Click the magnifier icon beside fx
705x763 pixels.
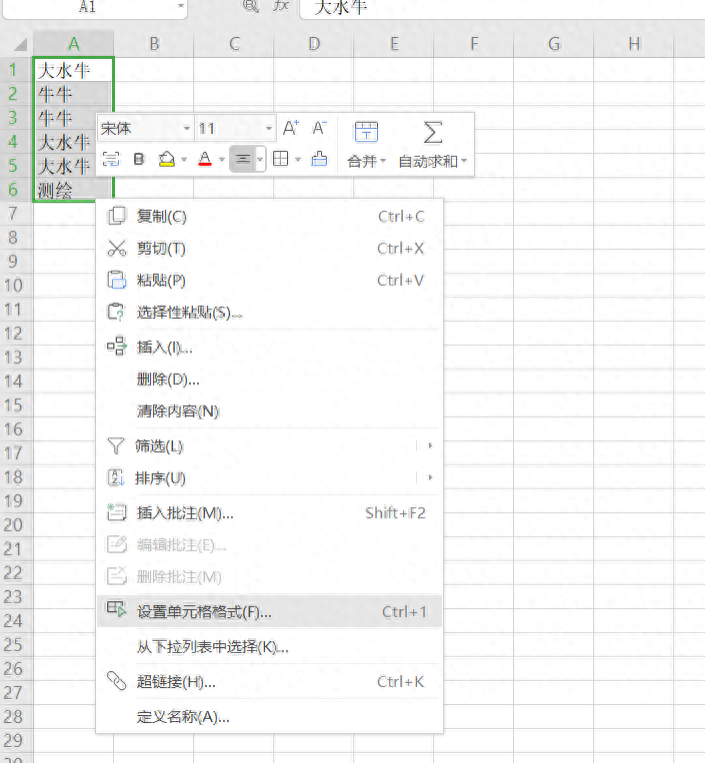251,5
